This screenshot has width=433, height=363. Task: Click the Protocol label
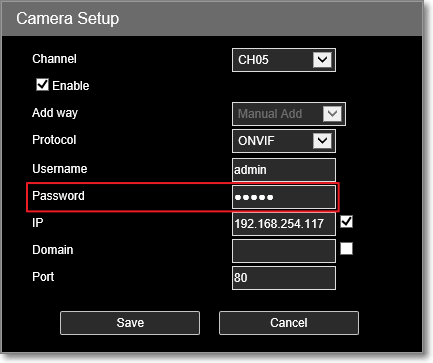(54, 140)
